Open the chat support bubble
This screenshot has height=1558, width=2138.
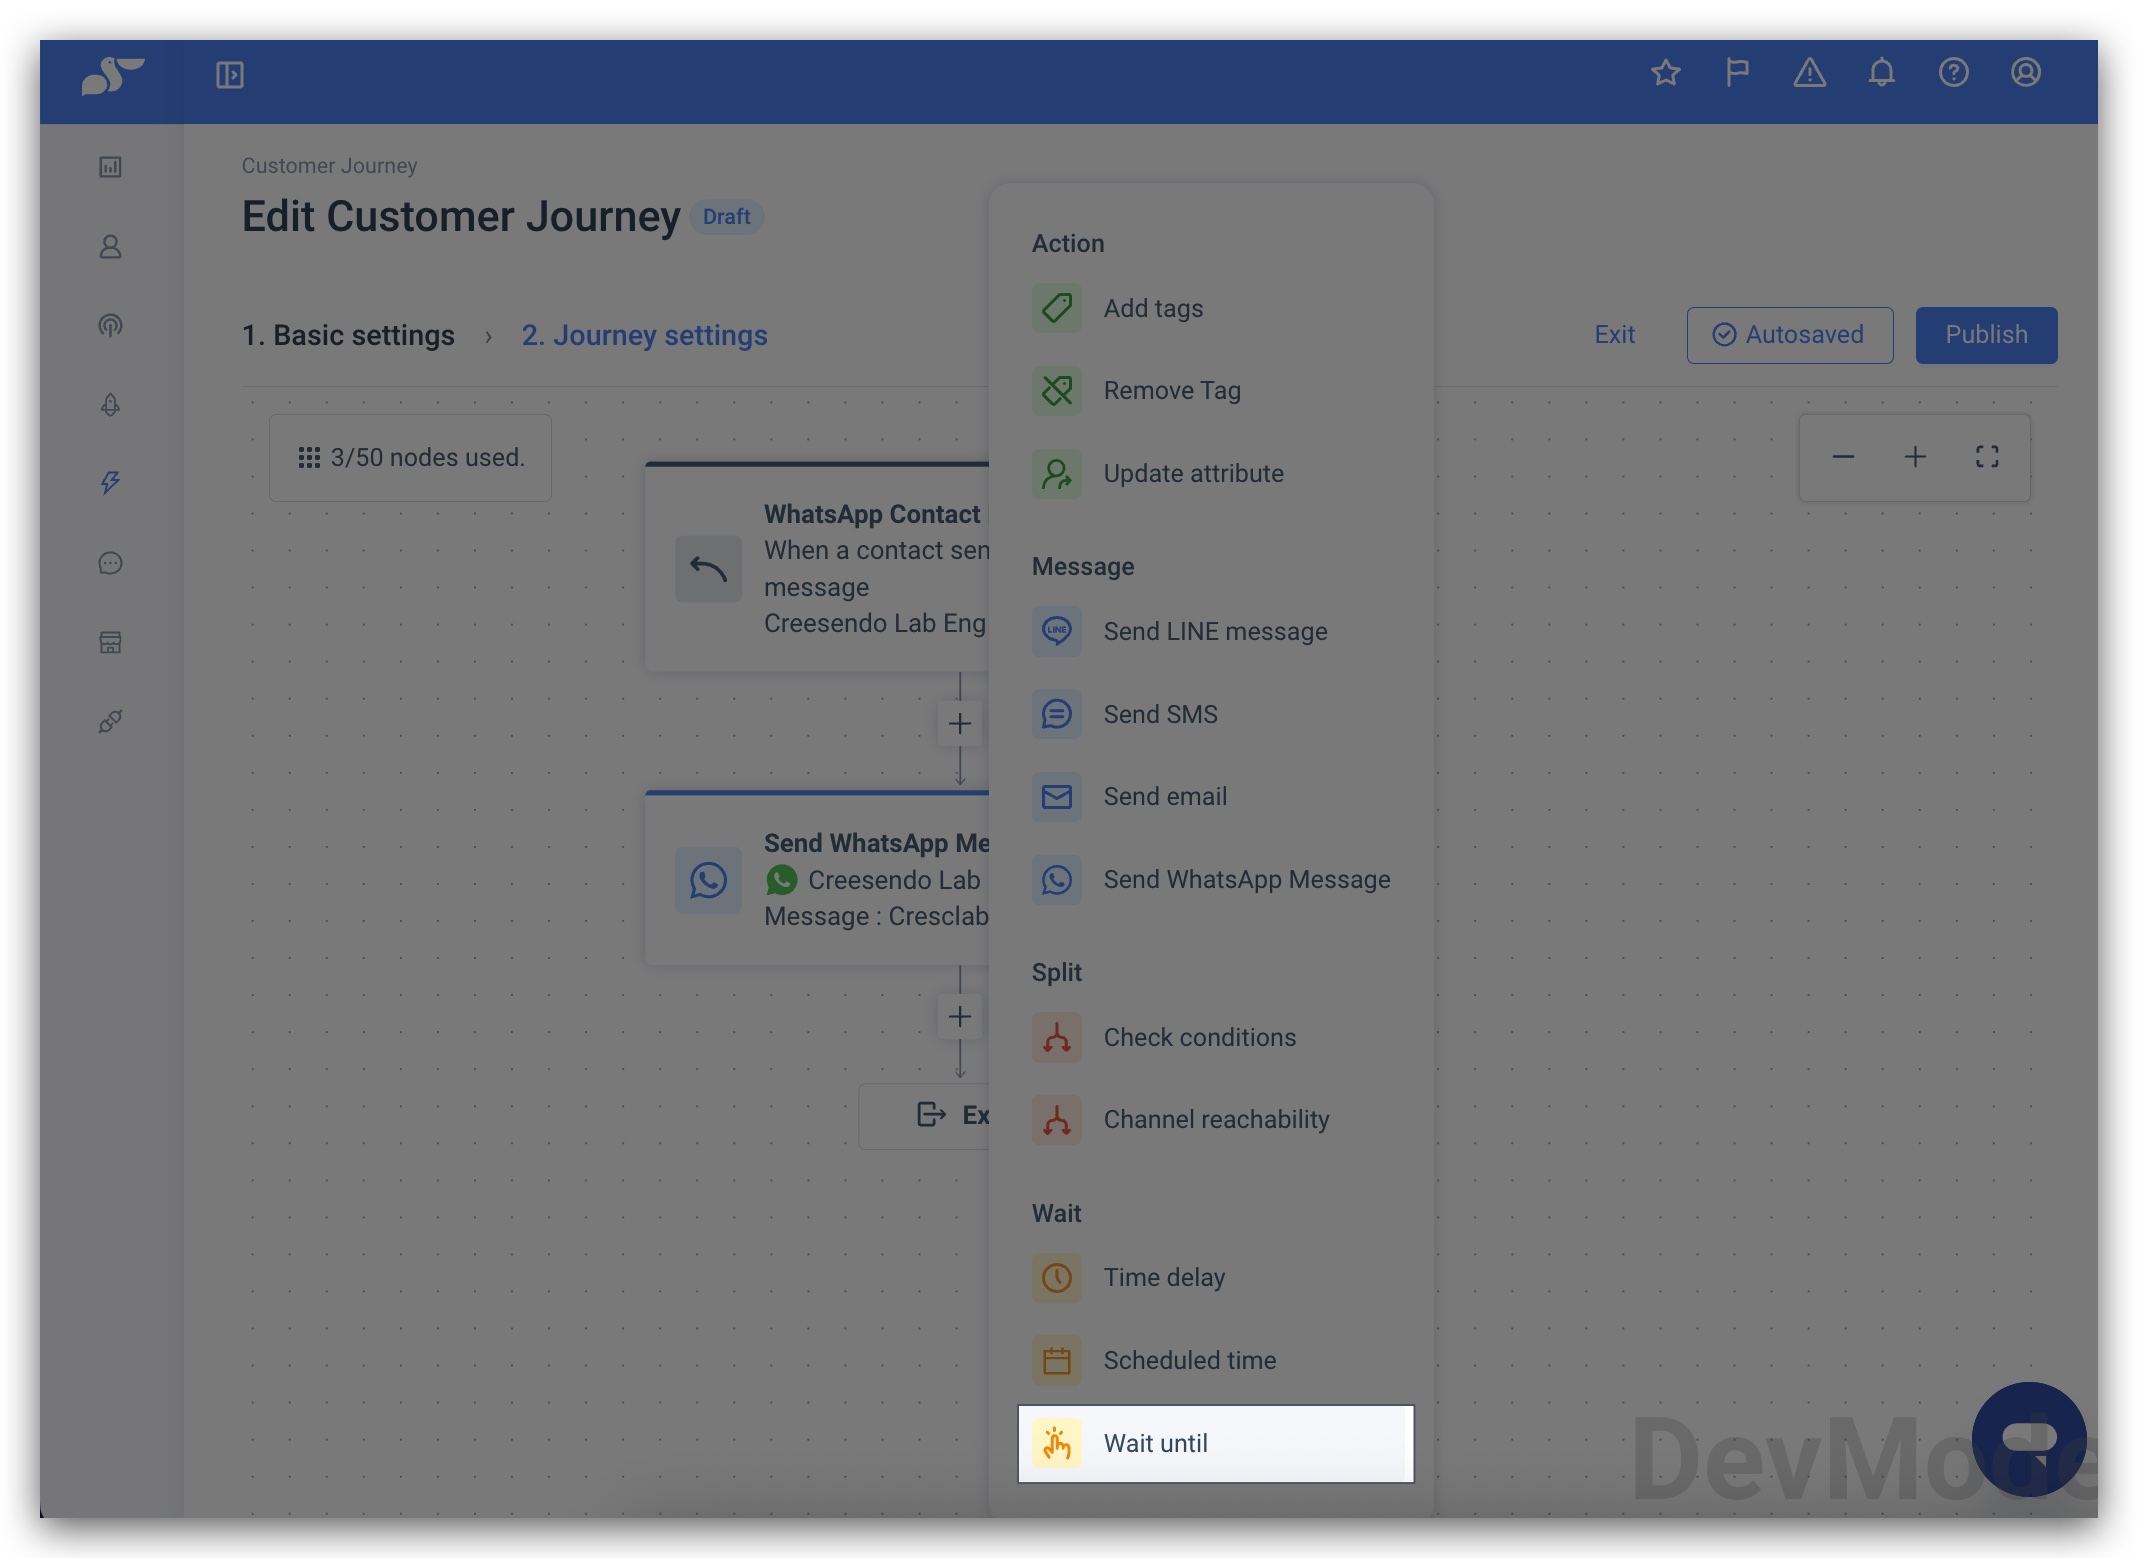coord(2029,1439)
